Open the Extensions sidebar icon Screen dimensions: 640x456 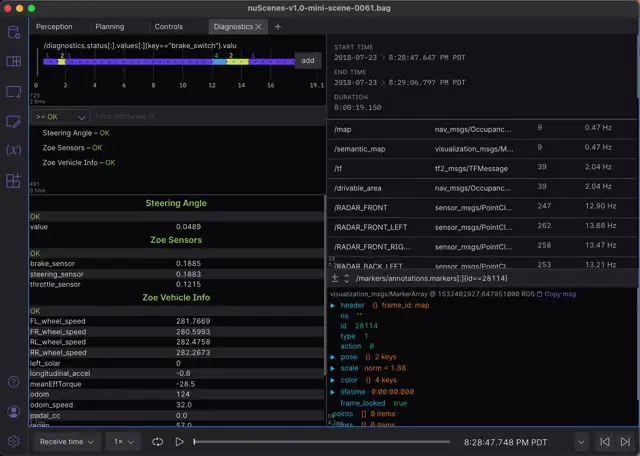tap(13, 181)
